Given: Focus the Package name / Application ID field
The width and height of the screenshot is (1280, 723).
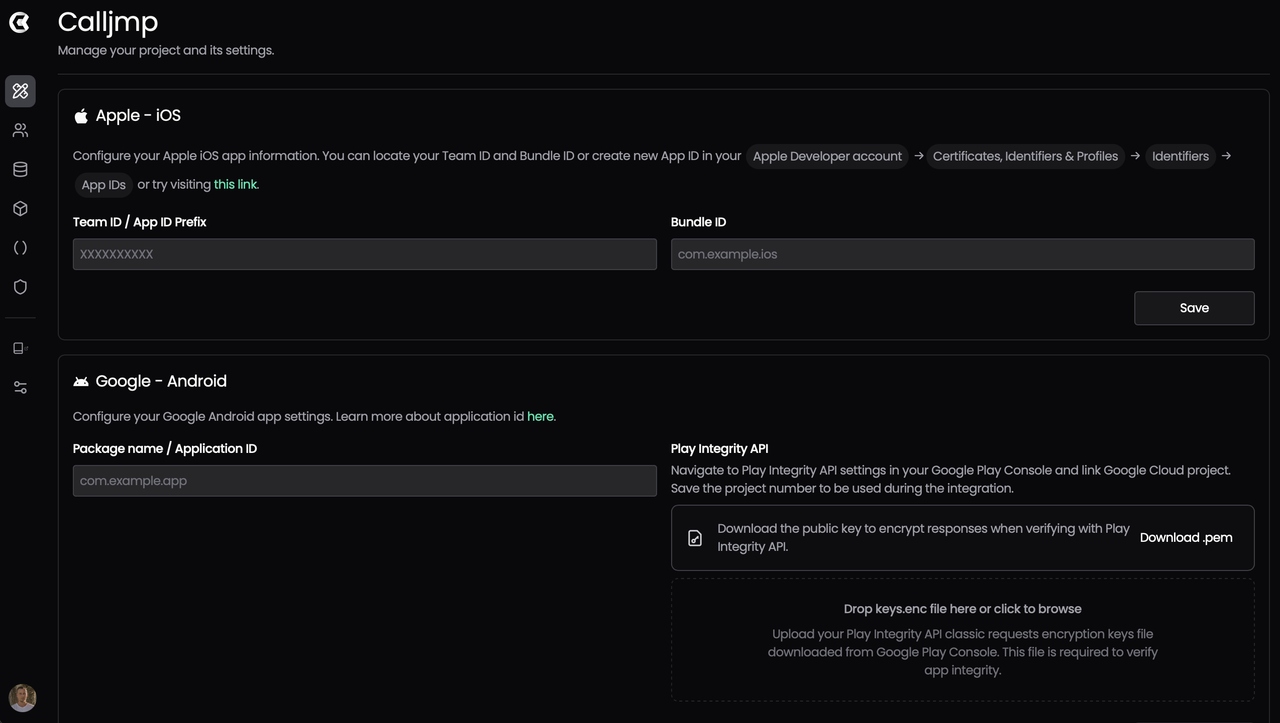Looking at the screenshot, I should pos(365,481).
